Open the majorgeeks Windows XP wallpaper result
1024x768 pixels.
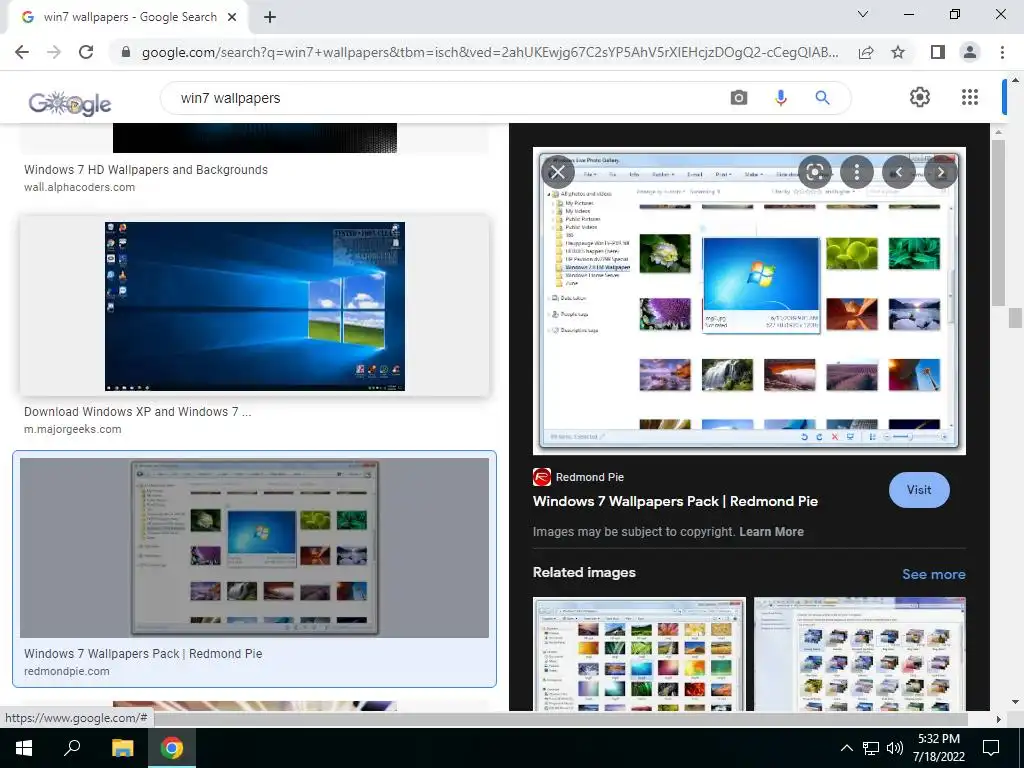[x=255, y=306]
